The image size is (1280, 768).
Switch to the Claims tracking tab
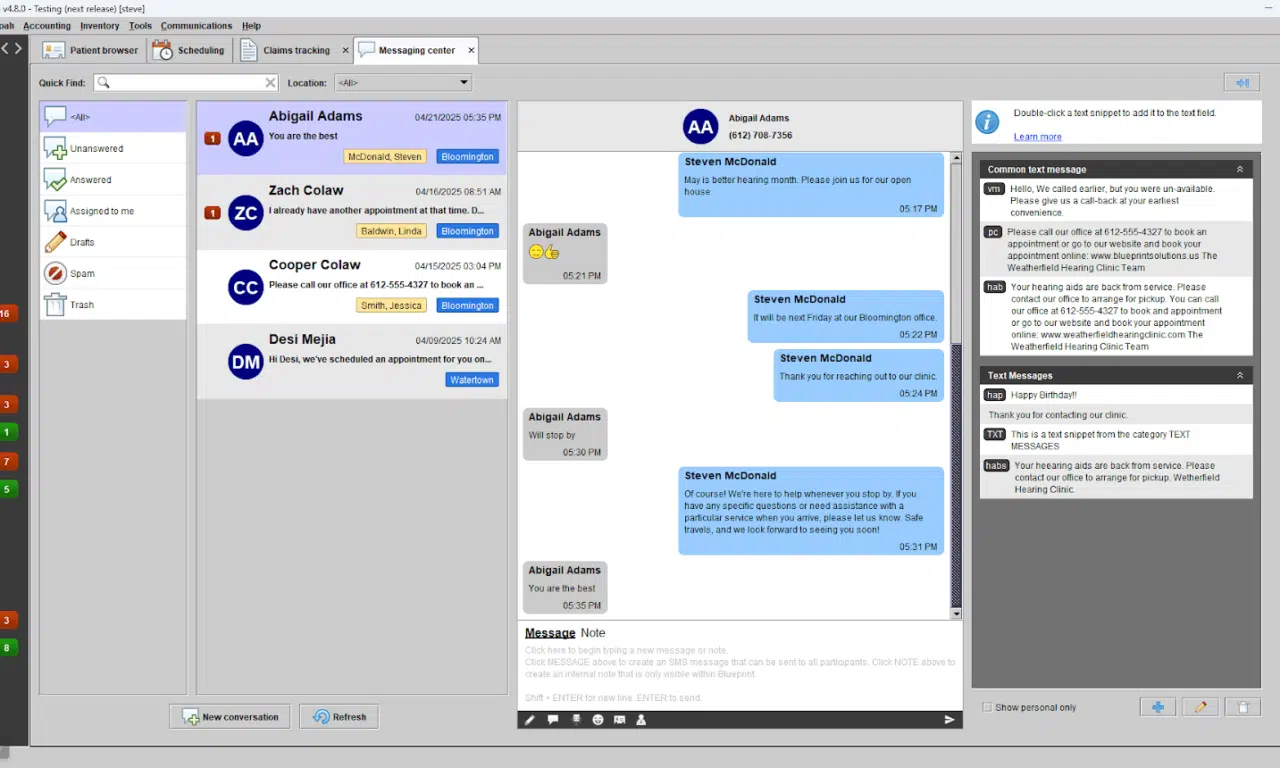point(285,50)
